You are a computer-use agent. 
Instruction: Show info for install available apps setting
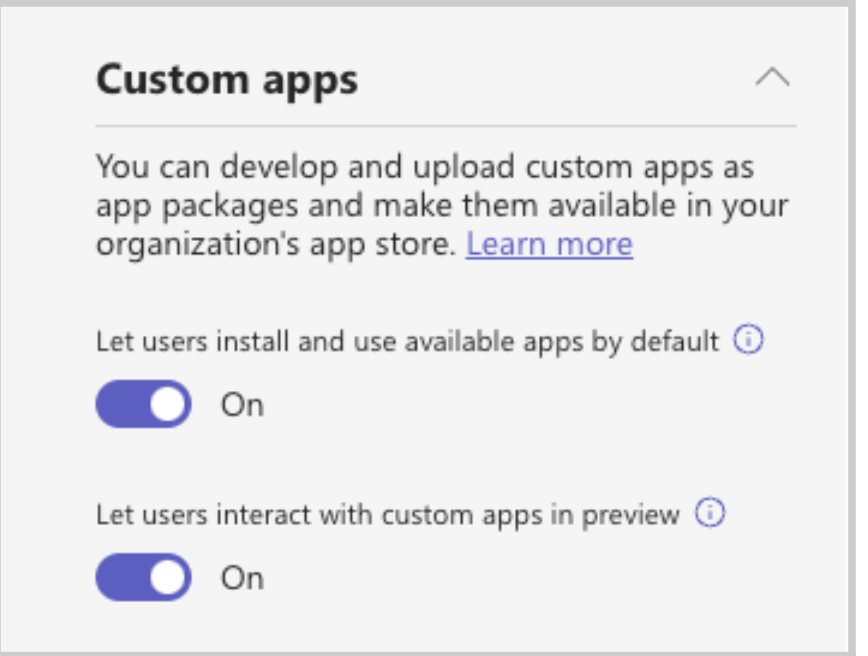point(748,339)
